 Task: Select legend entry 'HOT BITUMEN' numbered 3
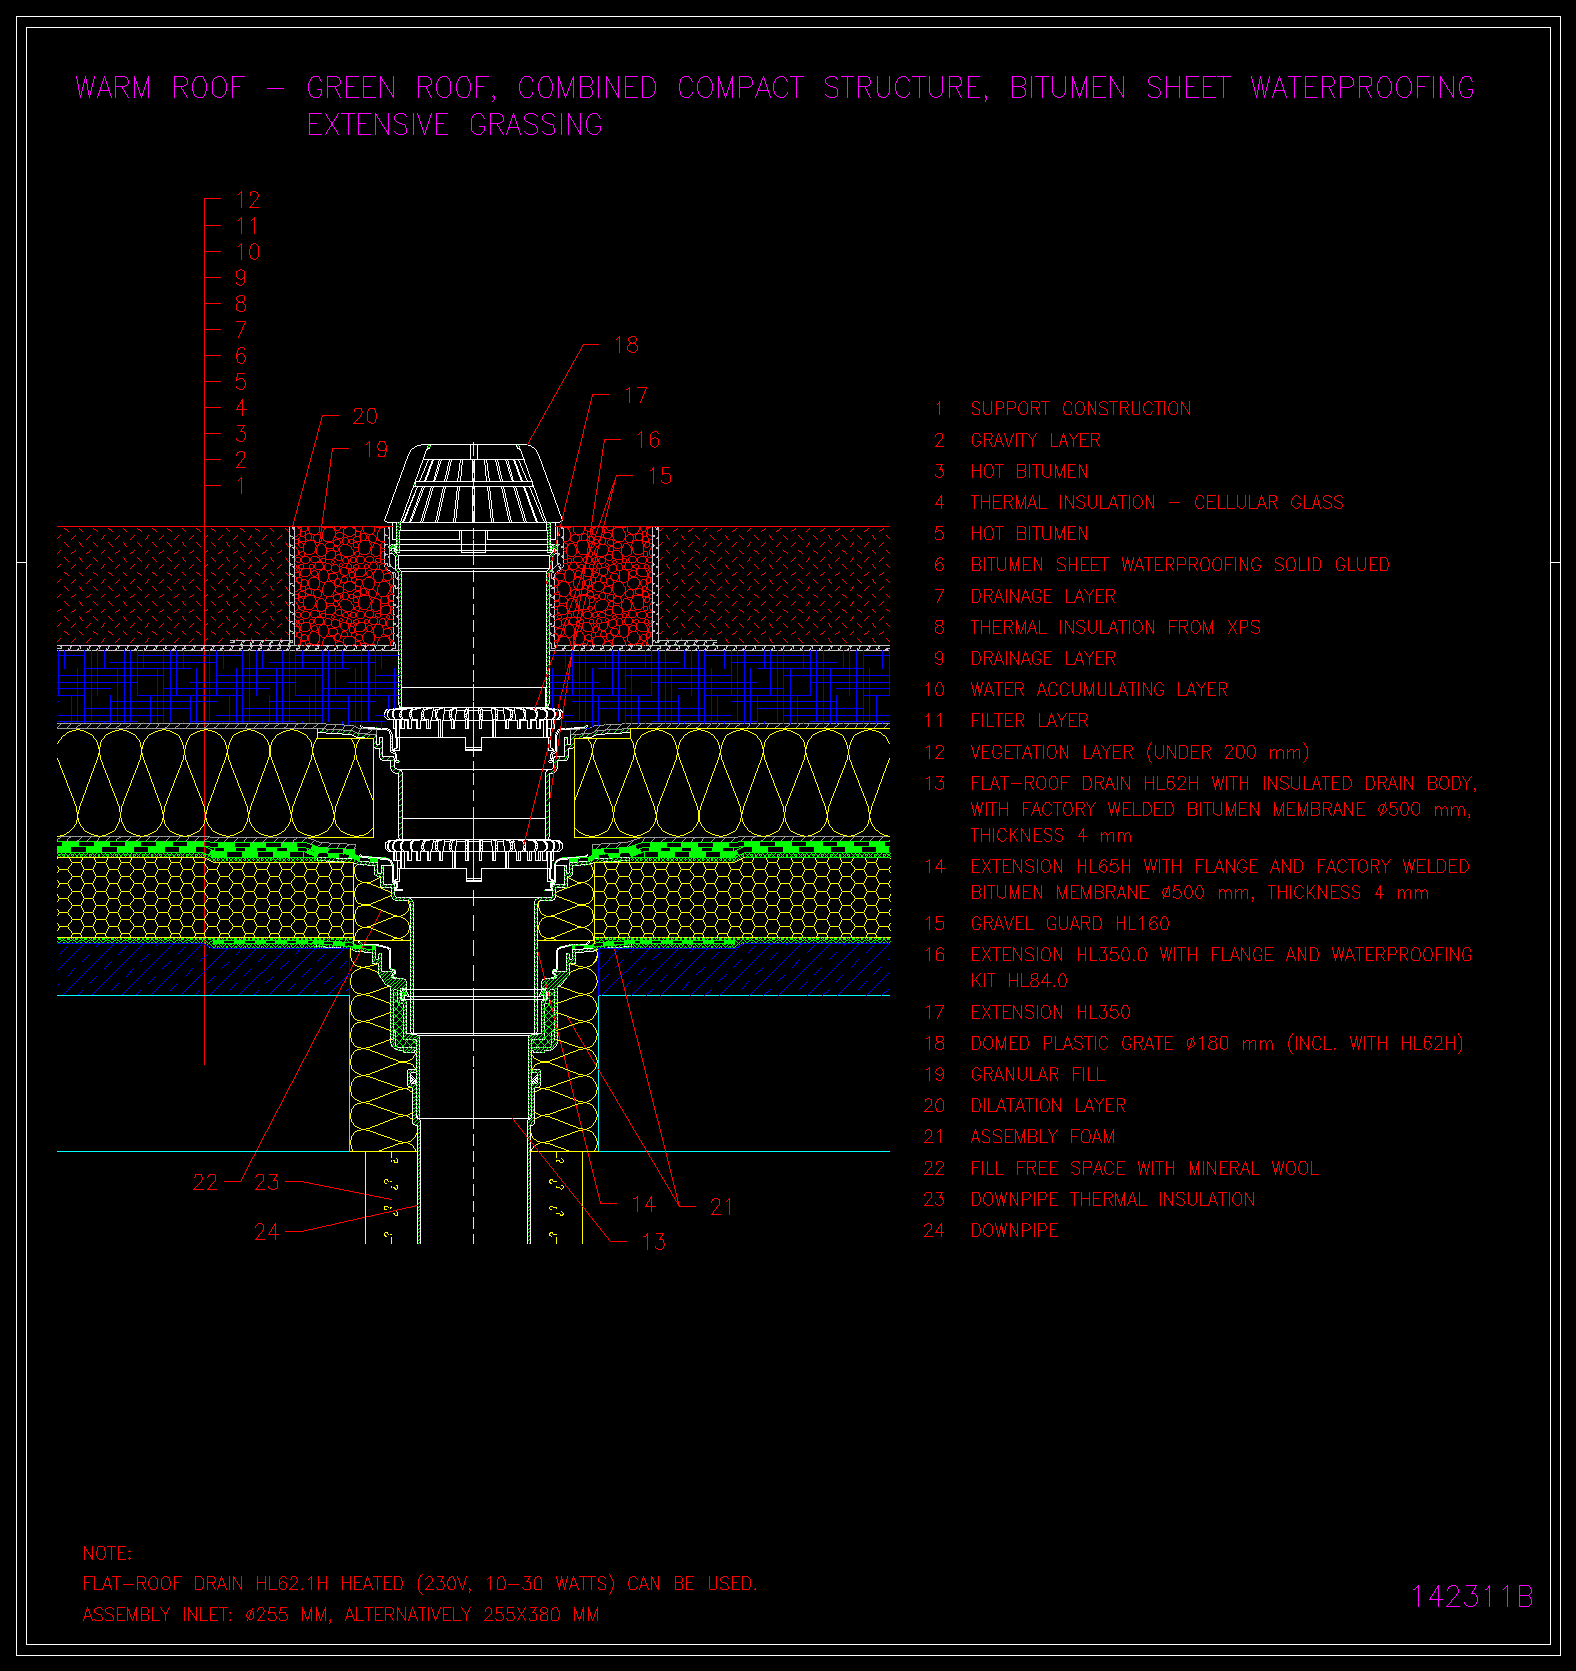click(x=1029, y=472)
